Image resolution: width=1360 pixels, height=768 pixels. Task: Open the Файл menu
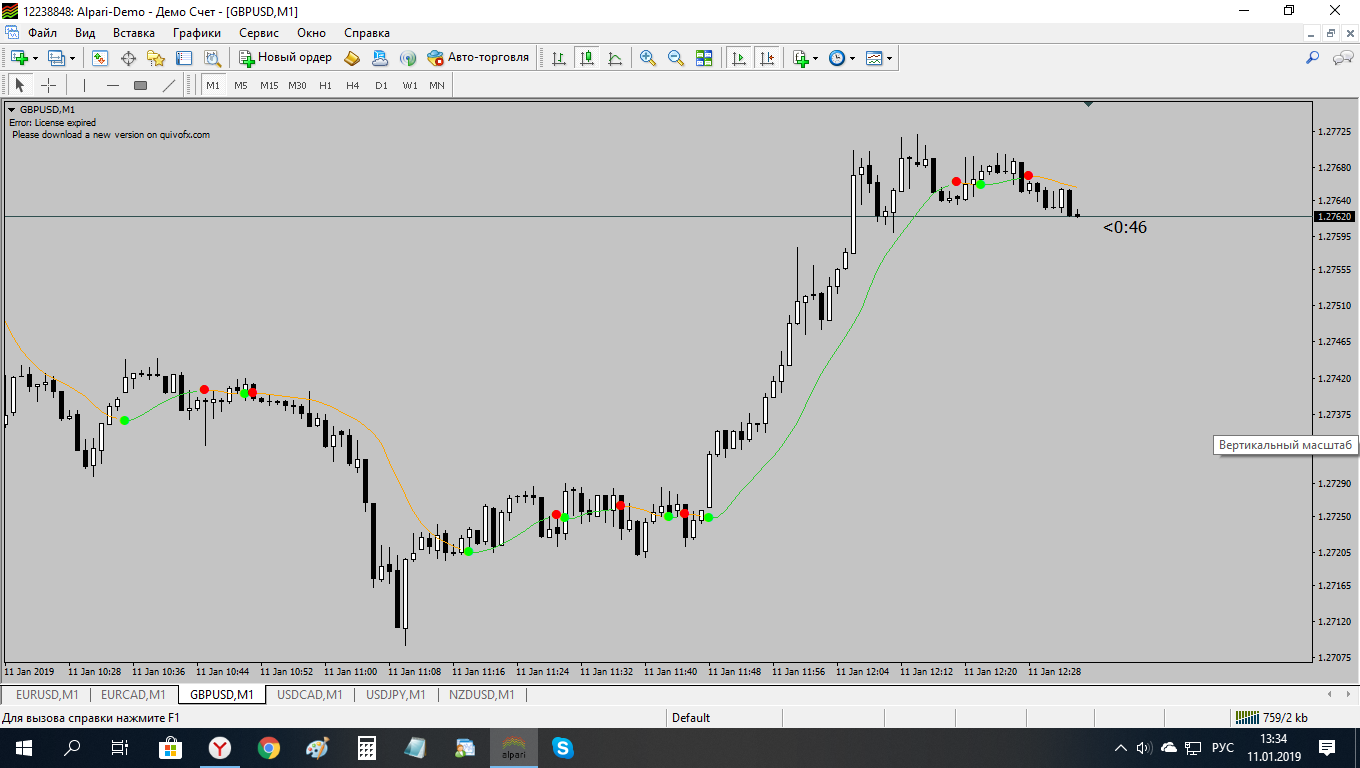42,32
